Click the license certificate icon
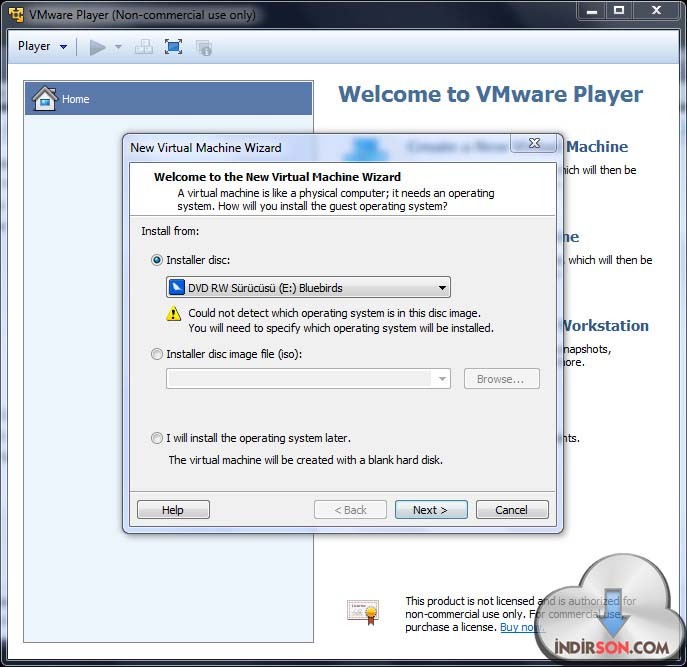 pos(363,612)
